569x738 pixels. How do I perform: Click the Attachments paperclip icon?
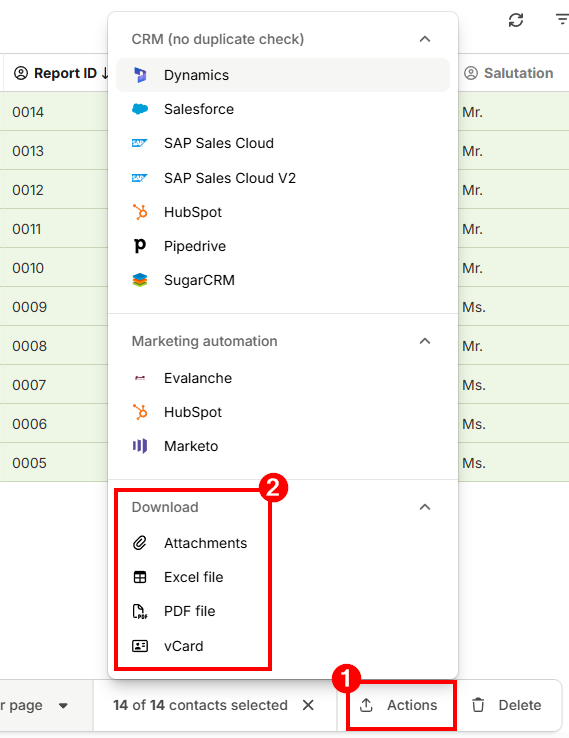[140, 543]
